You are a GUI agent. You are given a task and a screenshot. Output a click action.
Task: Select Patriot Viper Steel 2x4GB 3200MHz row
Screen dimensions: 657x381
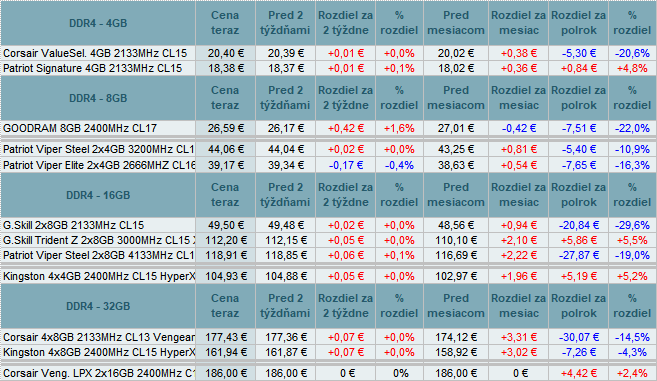pos(328,149)
